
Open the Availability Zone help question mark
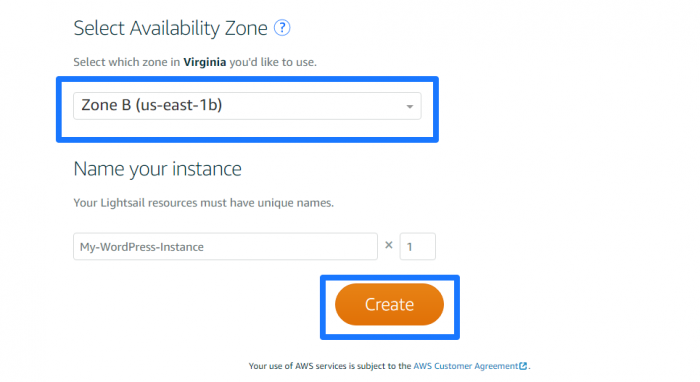tap(282, 28)
